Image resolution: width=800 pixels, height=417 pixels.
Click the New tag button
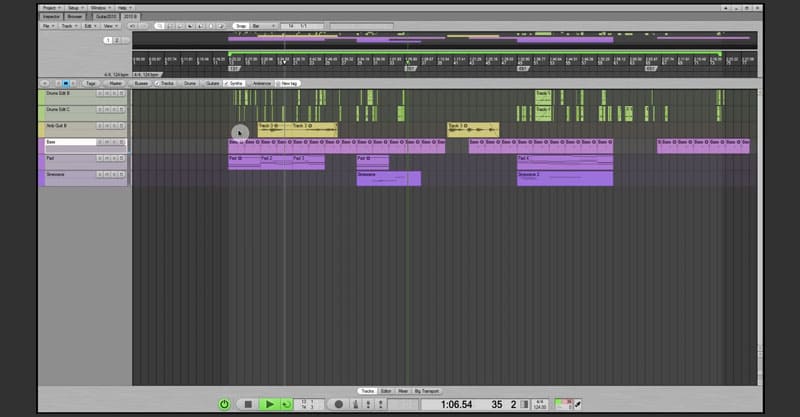tap(289, 83)
